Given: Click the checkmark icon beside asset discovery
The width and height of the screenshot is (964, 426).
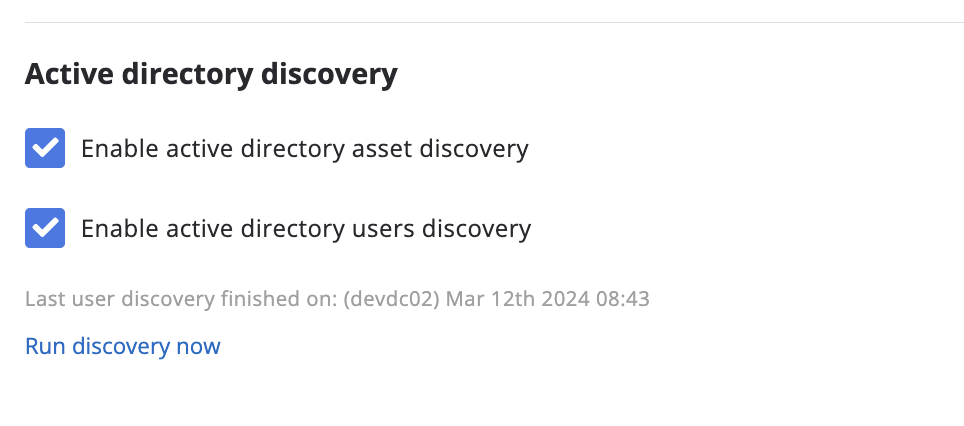Looking at the screenshot, I should pyautogui.click(x=45, y=148).
